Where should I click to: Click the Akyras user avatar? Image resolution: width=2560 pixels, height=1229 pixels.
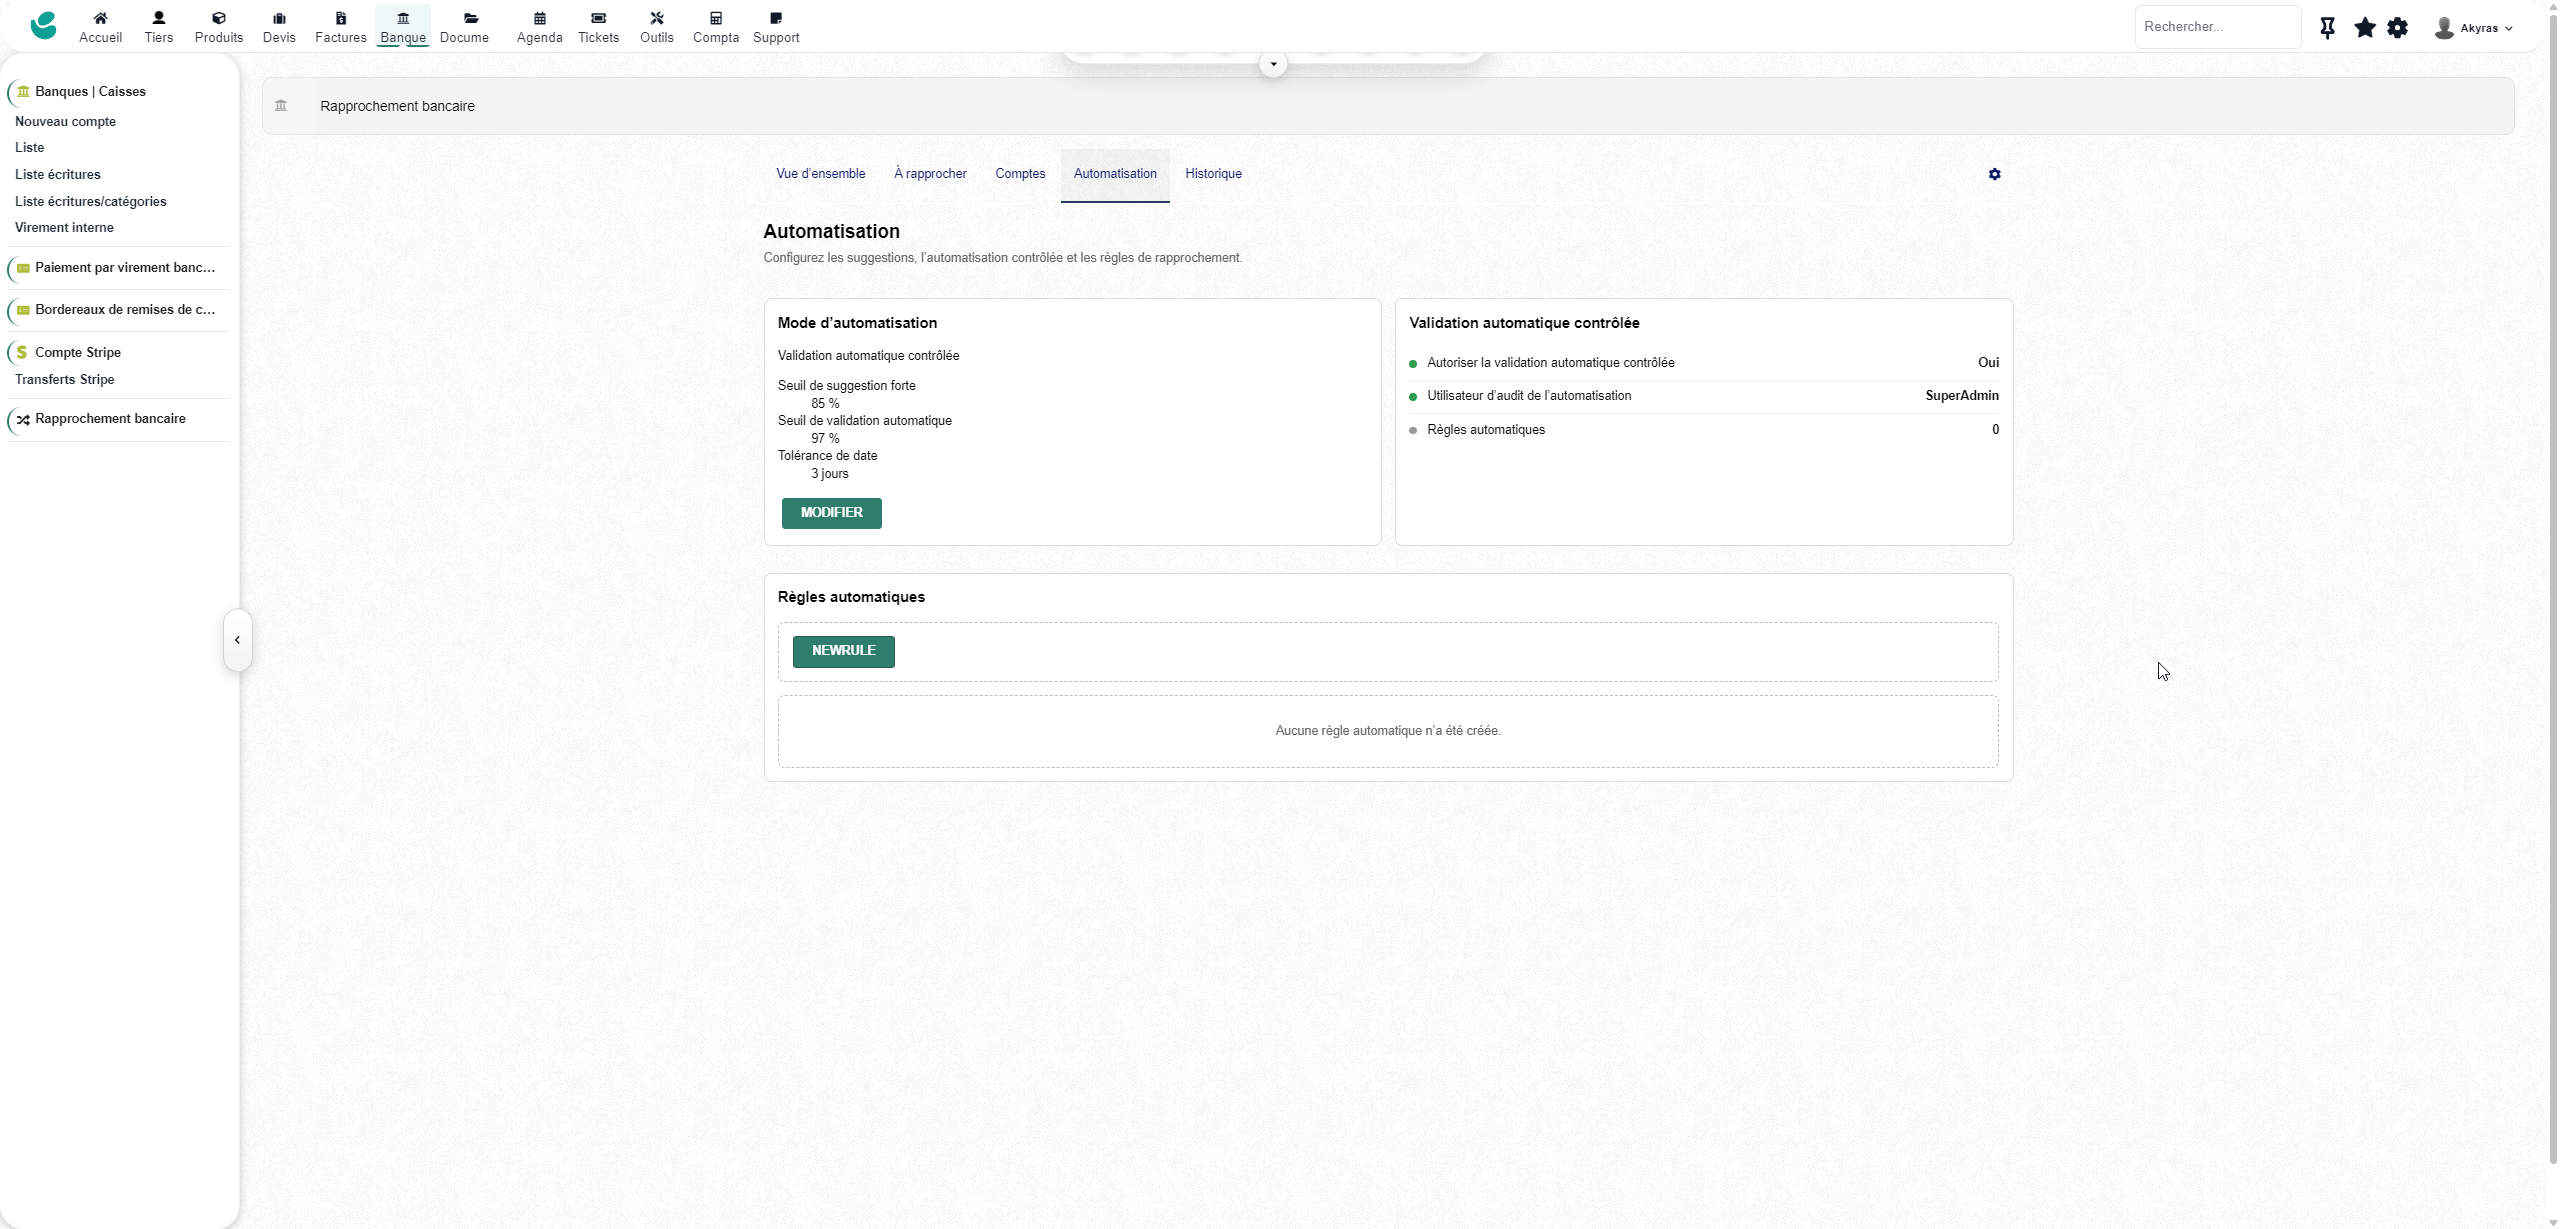pyautogui.click(x=2444, y=28)
